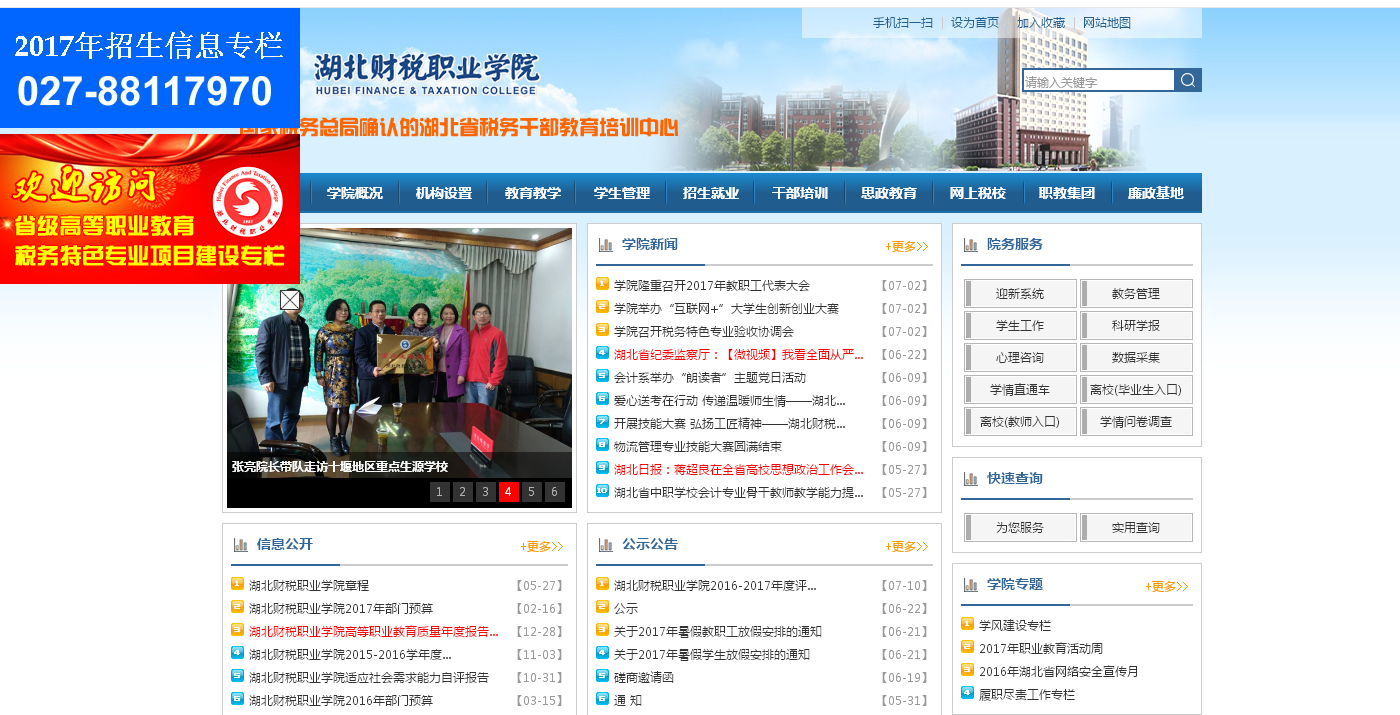The image size is (1400, 715).
Task: Click the bar chart icon beside 学院新闻
Action: tap(605, 245)
